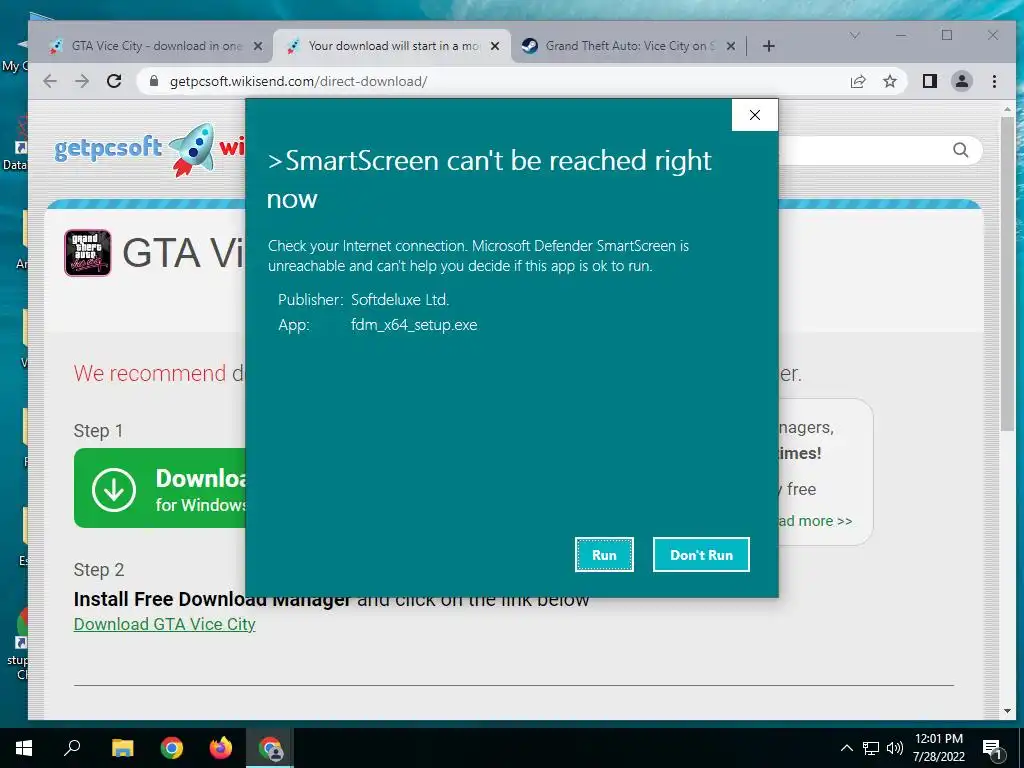Choose Don't Run in the SmartScreen dialog
This screenshot has width=1024, height=768.
(x=701, y=554)
